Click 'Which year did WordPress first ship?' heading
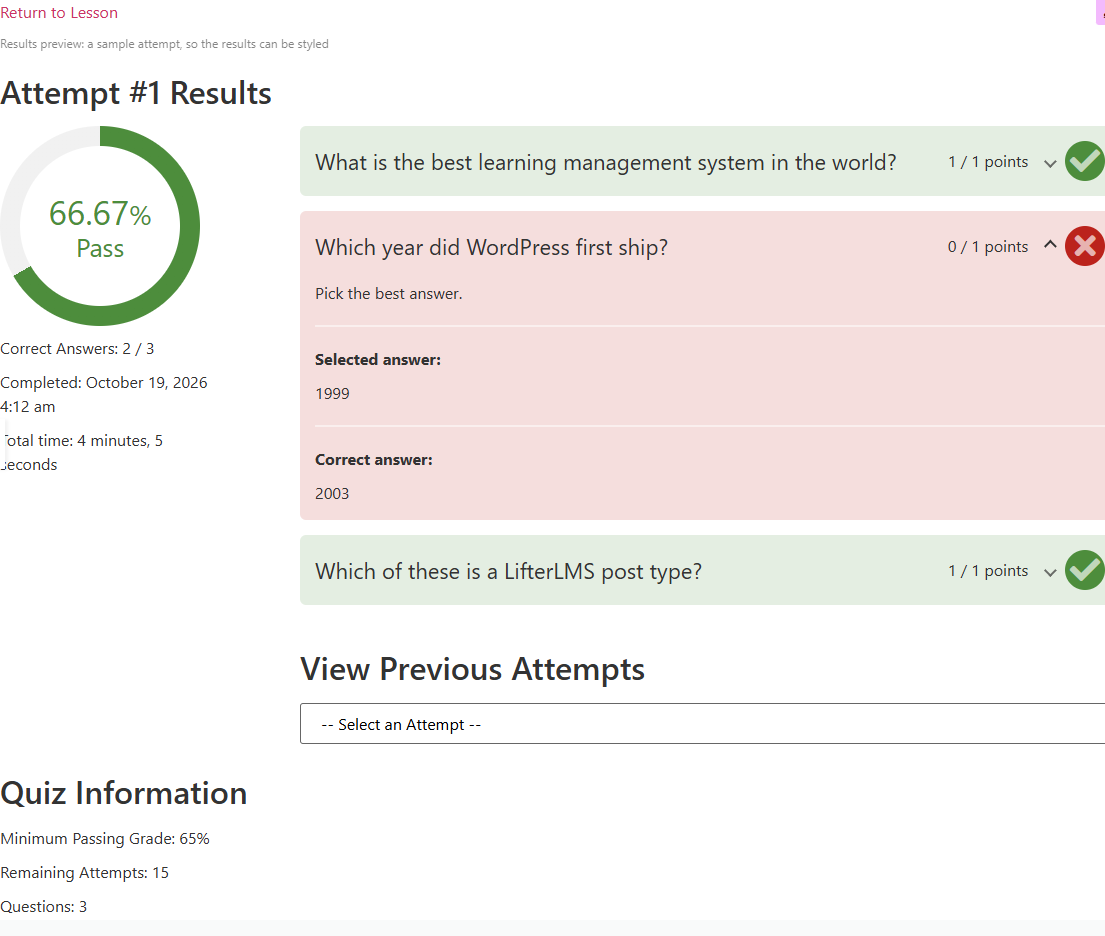The image size is (1105, 936). coord(491,247)
